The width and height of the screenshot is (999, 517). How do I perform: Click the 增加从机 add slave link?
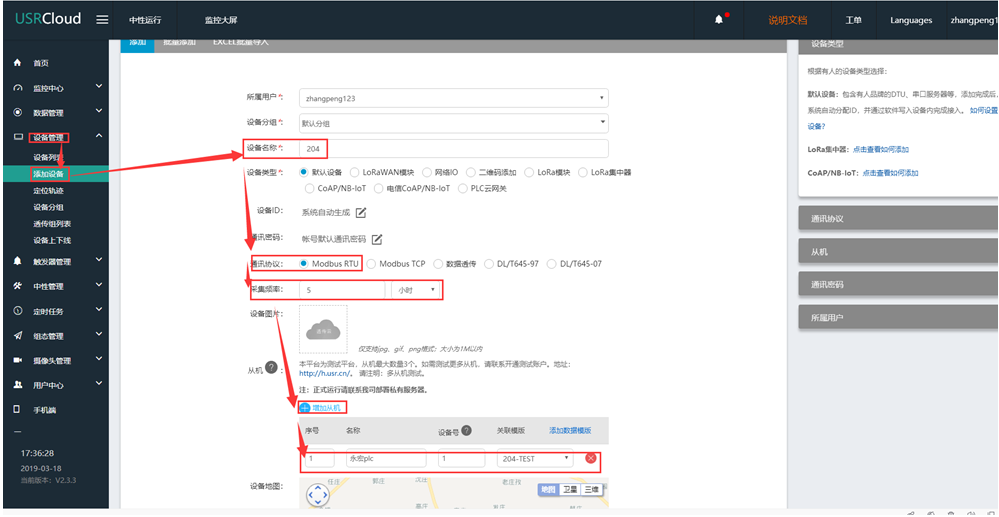[321, 408]
